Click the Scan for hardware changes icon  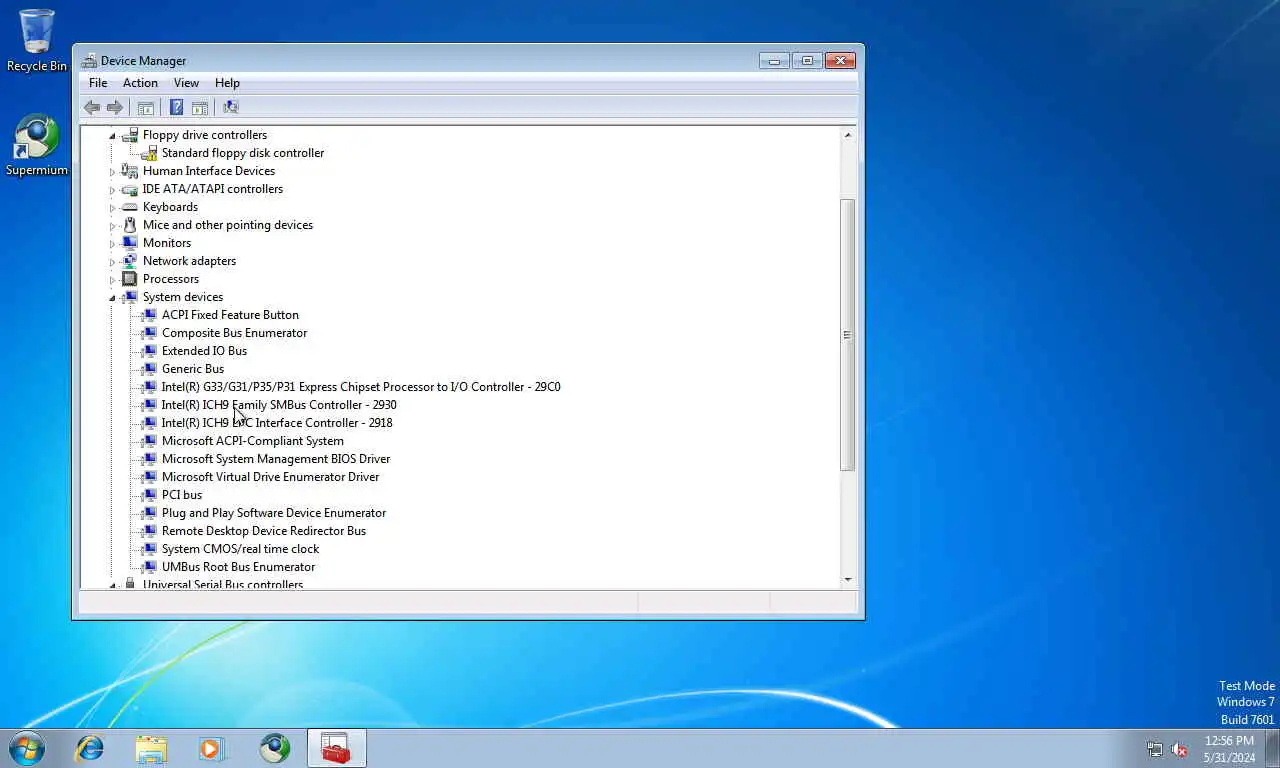[x=231, y=107]
